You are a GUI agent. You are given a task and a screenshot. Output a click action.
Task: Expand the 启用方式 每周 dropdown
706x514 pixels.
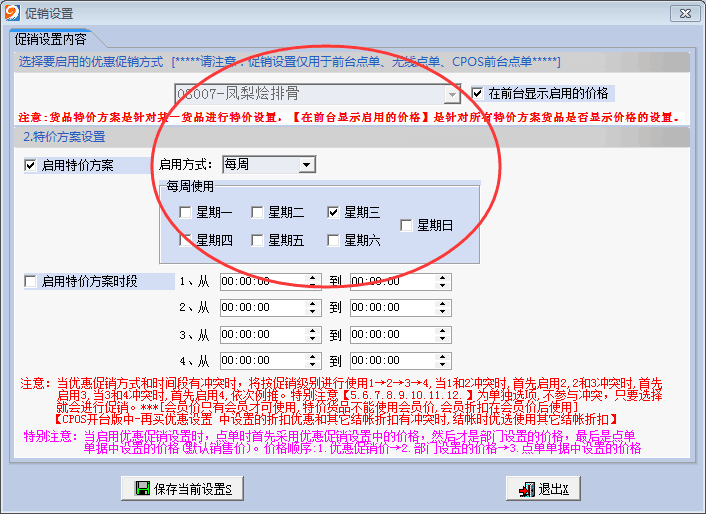click(306, 164)
